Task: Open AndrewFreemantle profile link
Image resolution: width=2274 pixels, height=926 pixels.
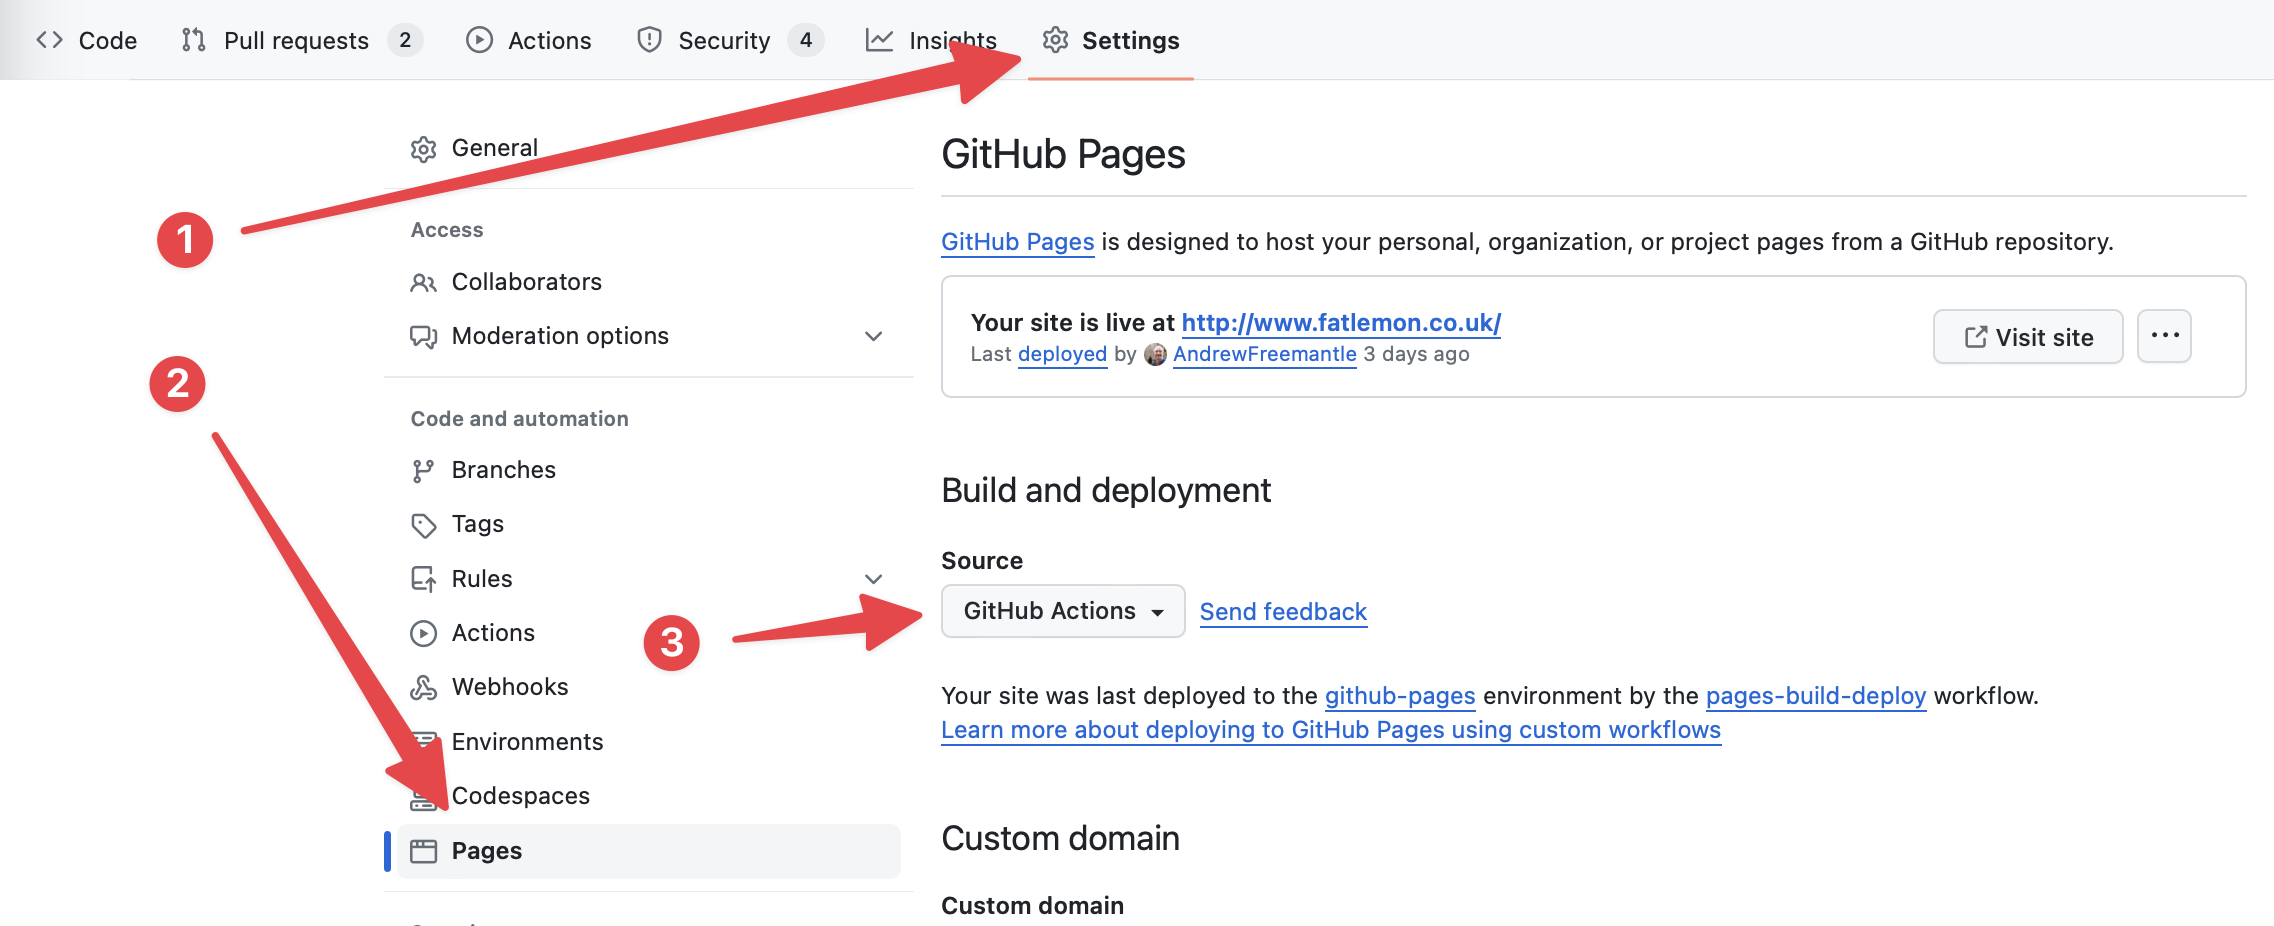Action: pos(1264,354)
